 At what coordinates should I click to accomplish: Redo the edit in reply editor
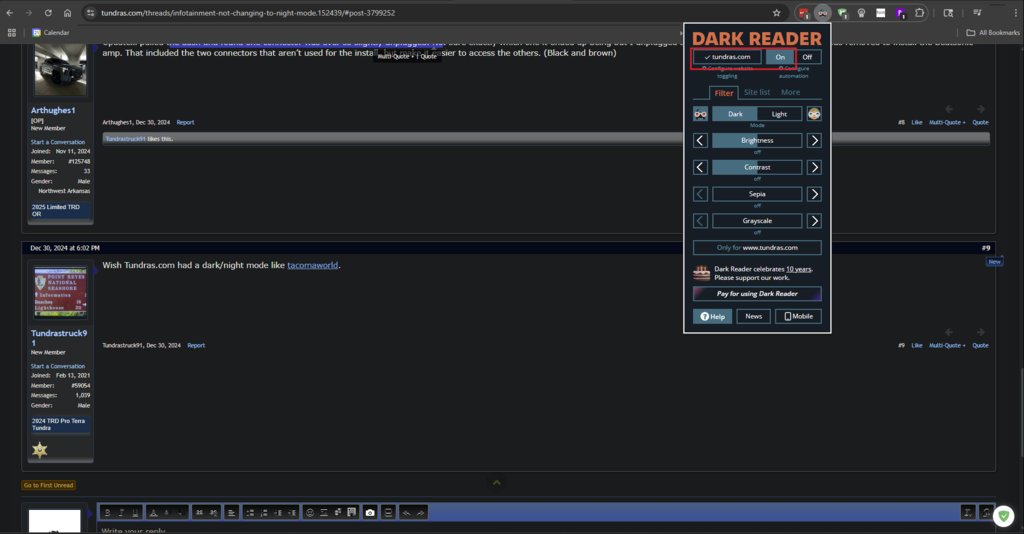click(421, 513)
